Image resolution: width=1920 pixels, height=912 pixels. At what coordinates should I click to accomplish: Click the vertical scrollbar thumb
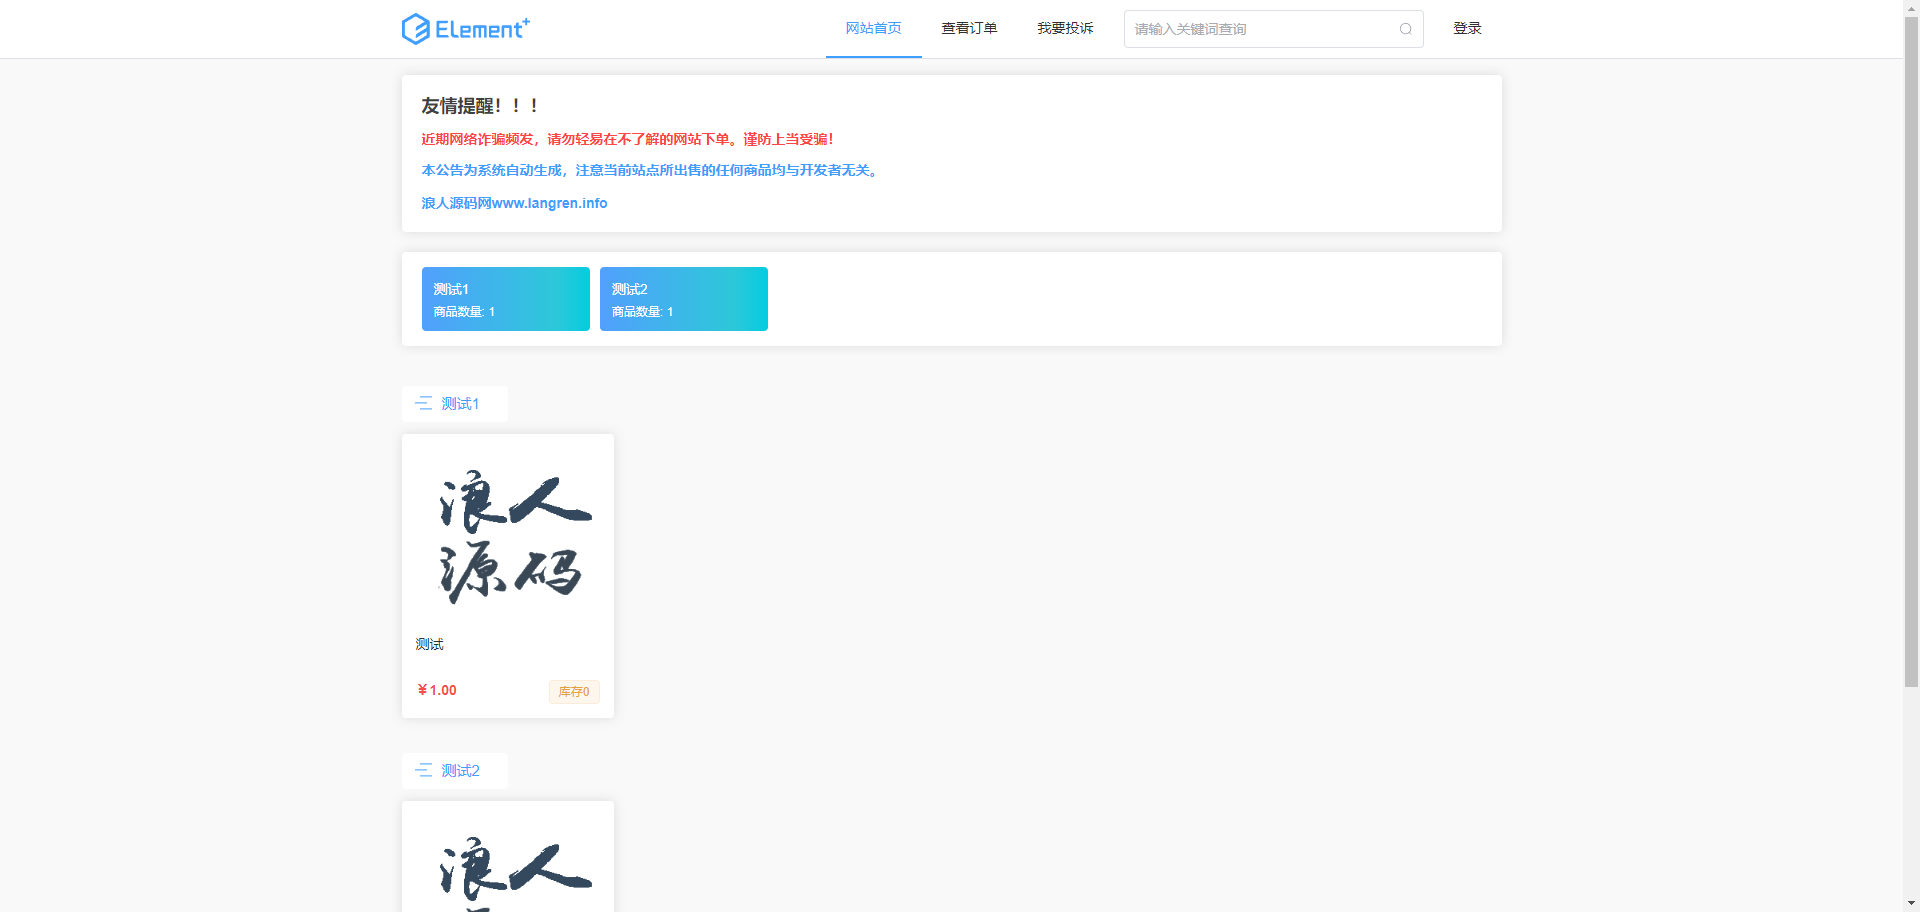click(x=1911, y=352)
